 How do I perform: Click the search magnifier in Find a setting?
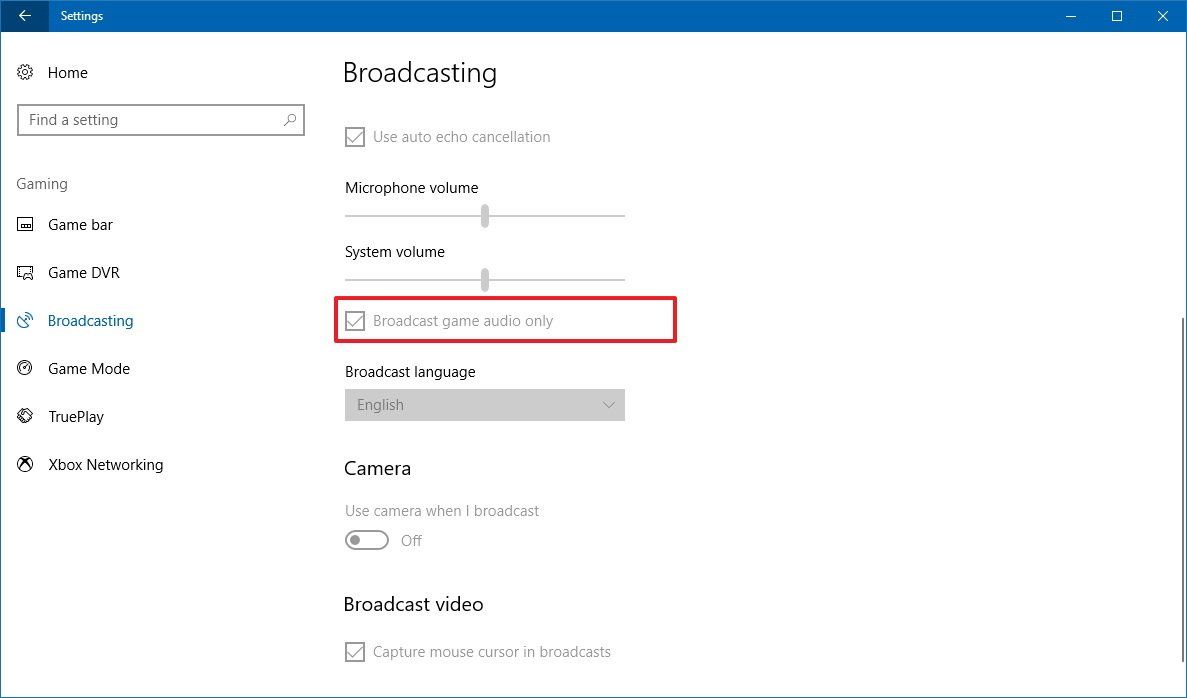click(290, 119)
